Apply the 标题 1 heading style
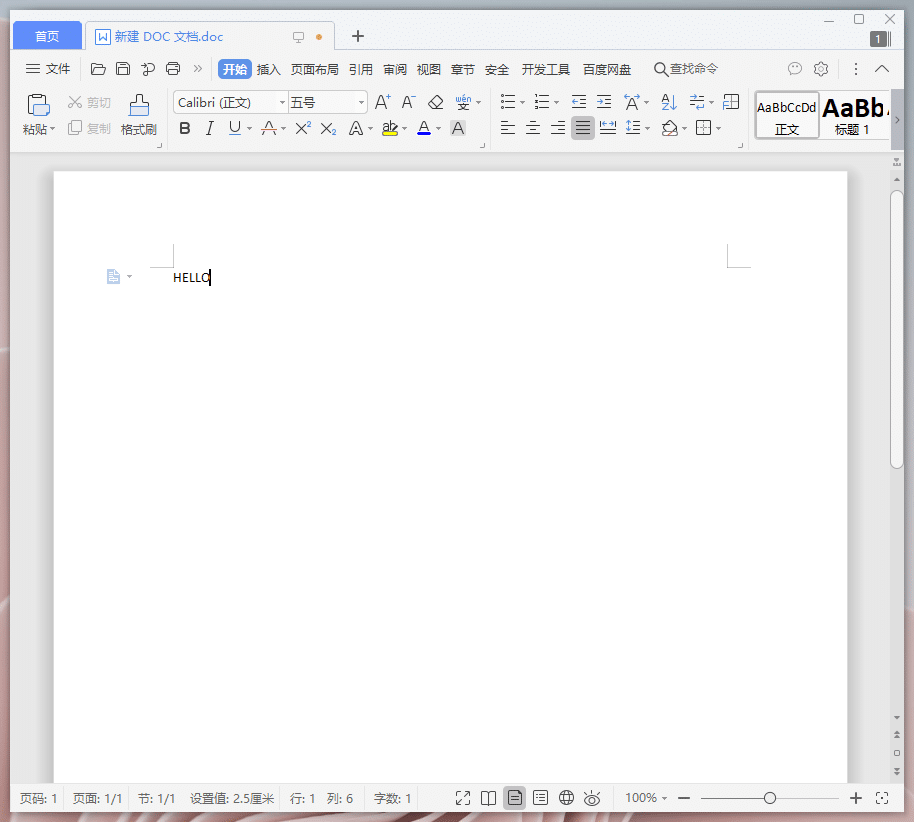This screenshot has width=914, height=822. point(855,115)
